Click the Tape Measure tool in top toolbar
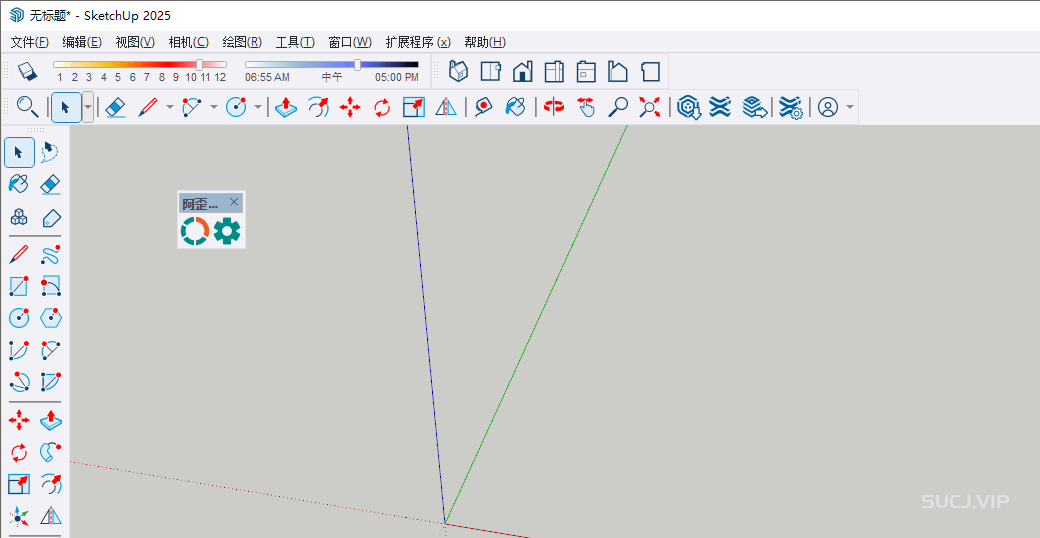1040x538 pixels. click(x=483, y=107)
